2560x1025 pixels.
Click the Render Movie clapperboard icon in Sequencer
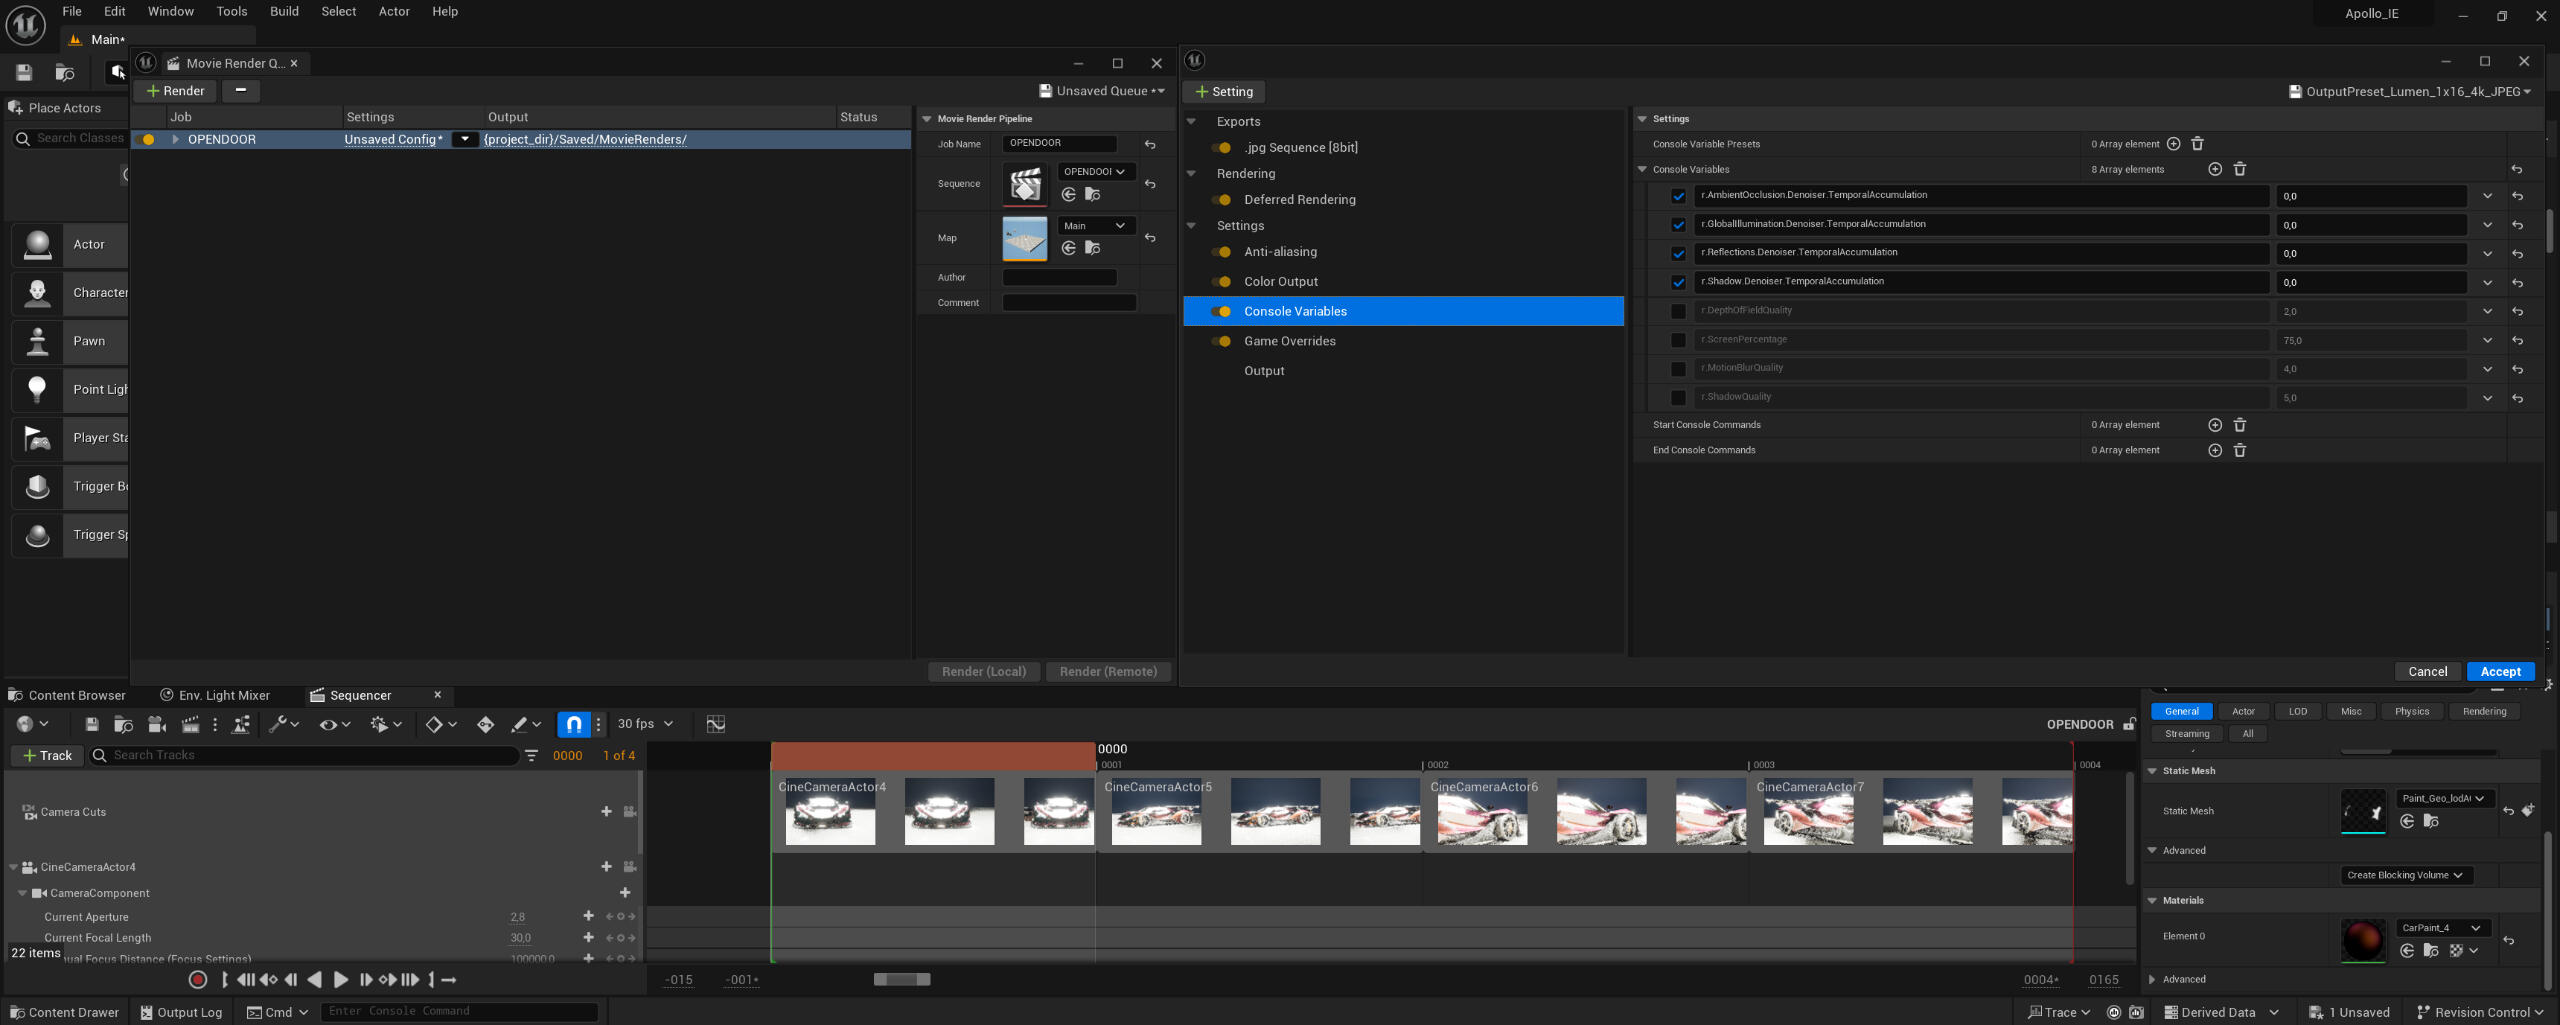[x=189, y=724]
